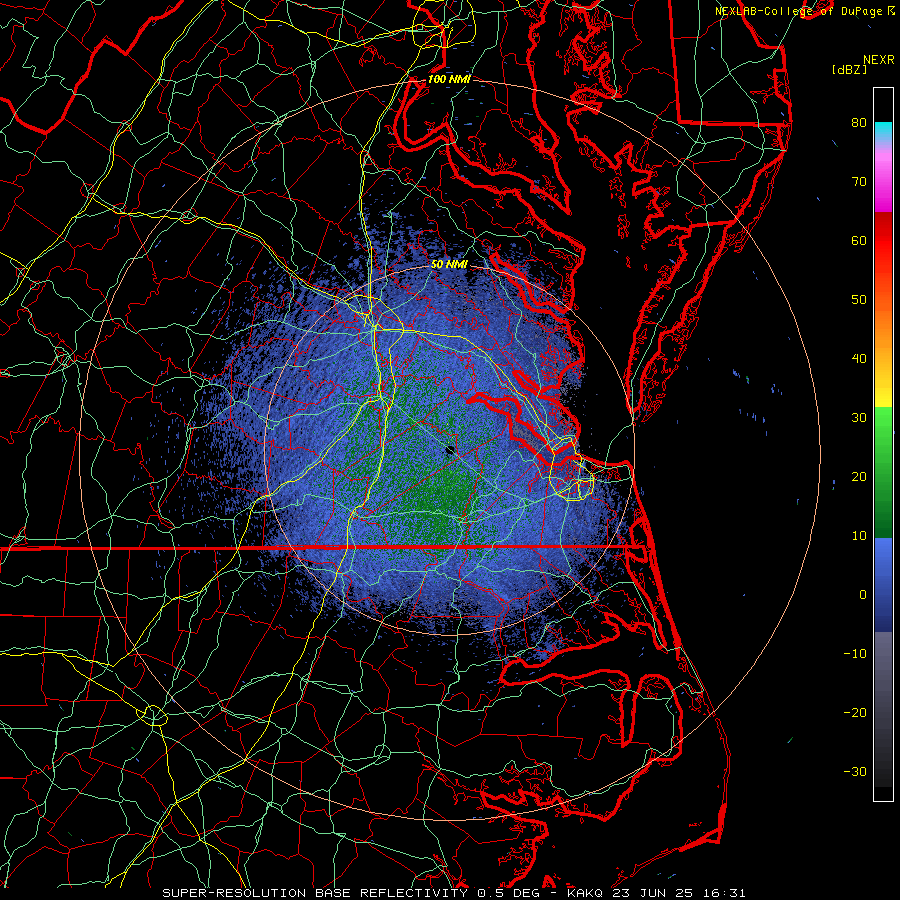Click the 30 dBZ scale label

[x=859, y=418]
